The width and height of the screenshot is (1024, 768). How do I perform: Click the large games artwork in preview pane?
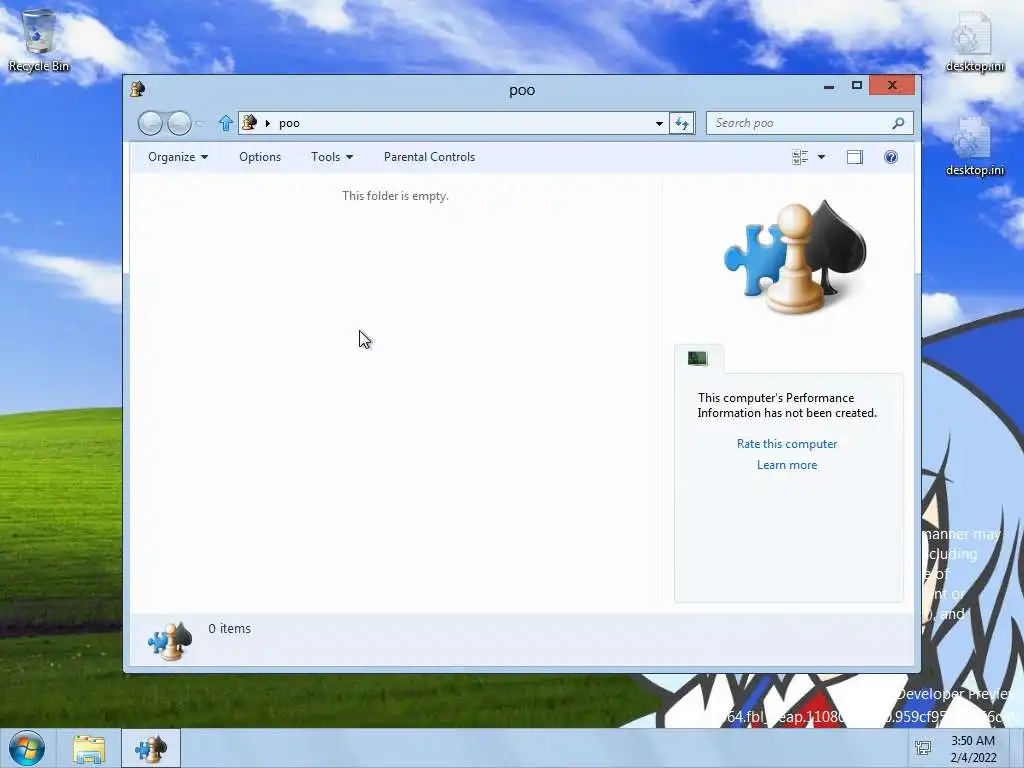(795, 257)
